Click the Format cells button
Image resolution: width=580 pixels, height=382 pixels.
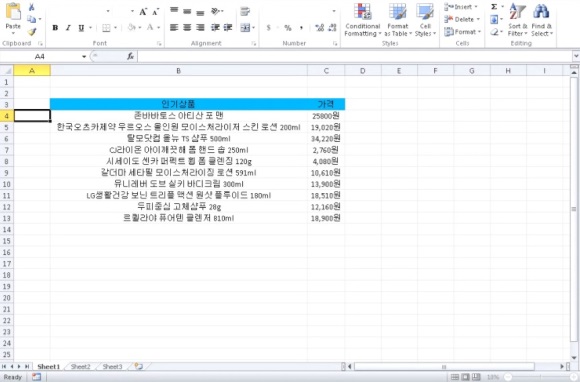tap(463, 32)
